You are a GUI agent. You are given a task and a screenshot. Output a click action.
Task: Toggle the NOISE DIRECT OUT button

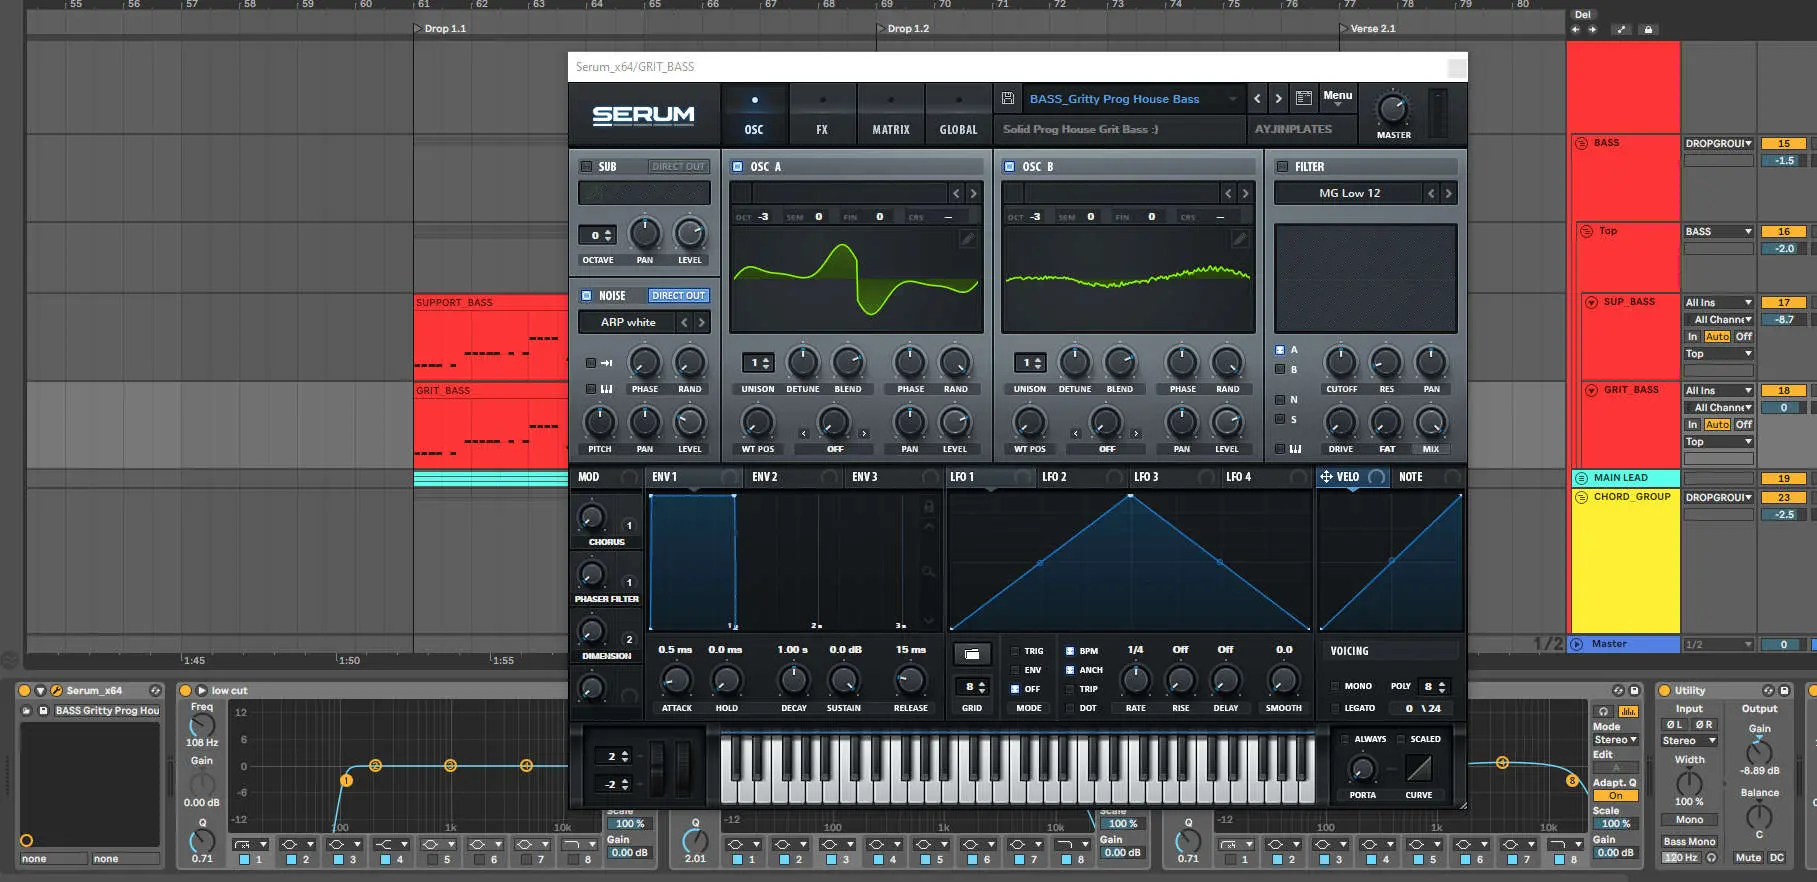point(678,296)
